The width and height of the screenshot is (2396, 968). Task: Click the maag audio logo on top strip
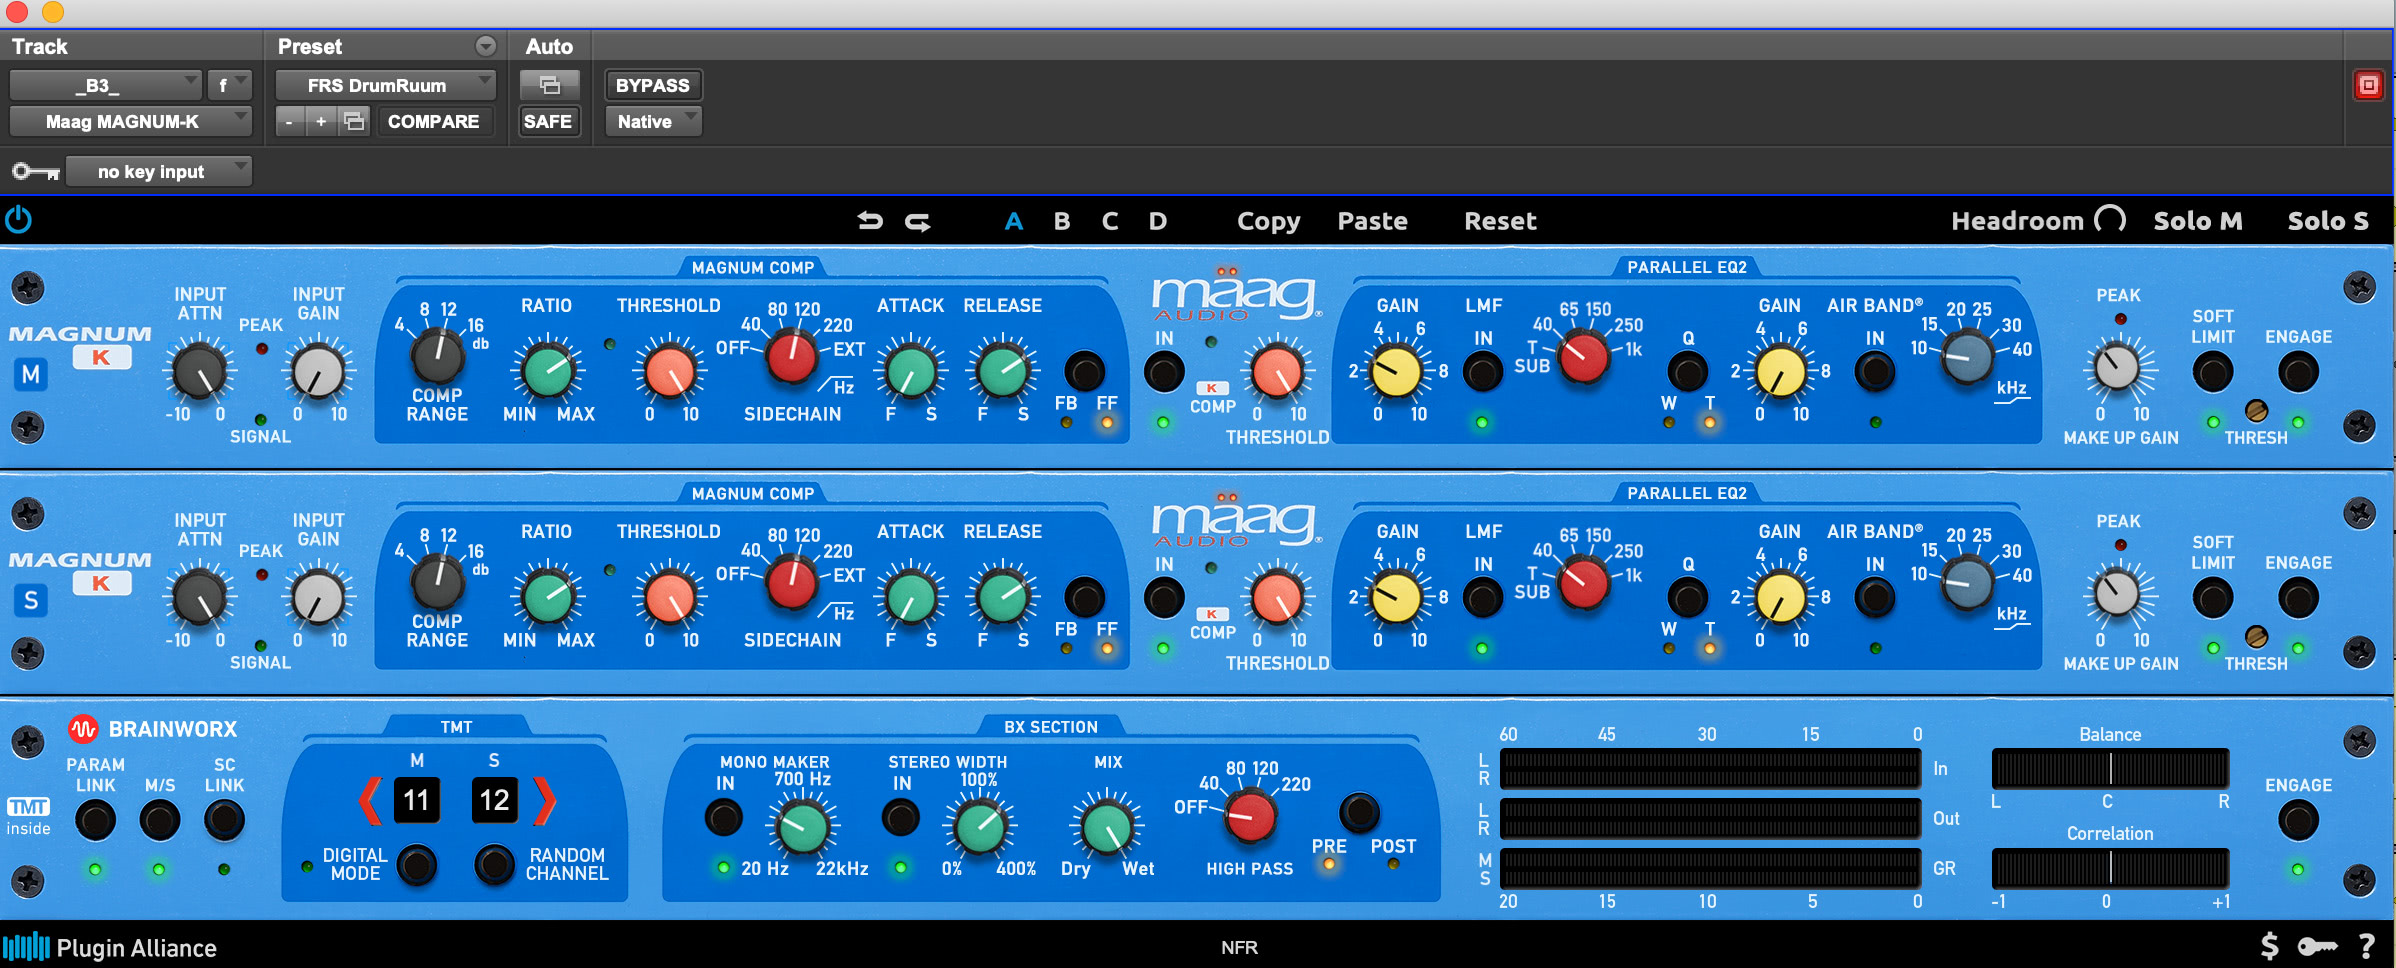(1236, 296)
